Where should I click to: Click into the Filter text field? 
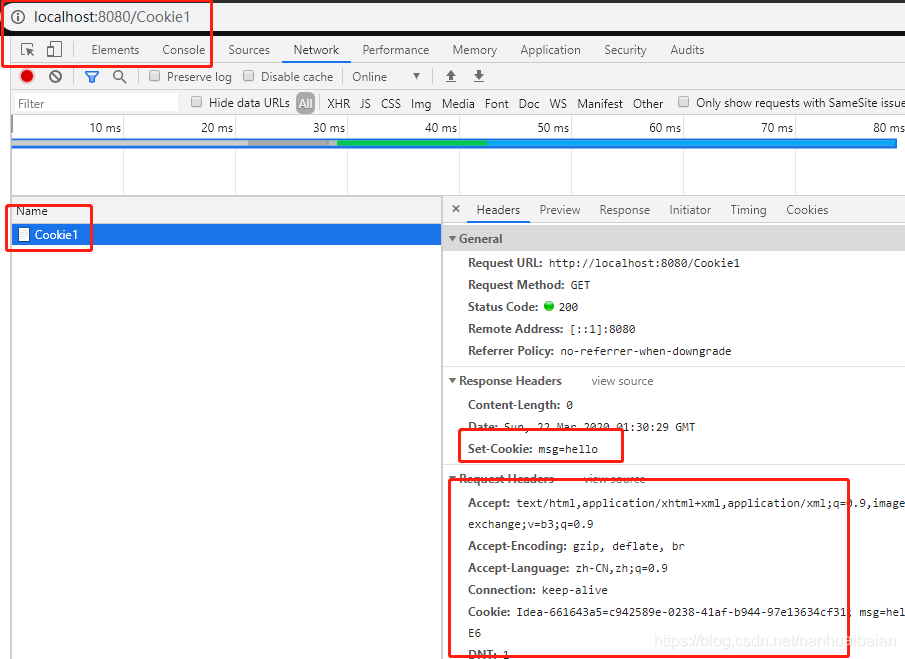click(97, 103)
